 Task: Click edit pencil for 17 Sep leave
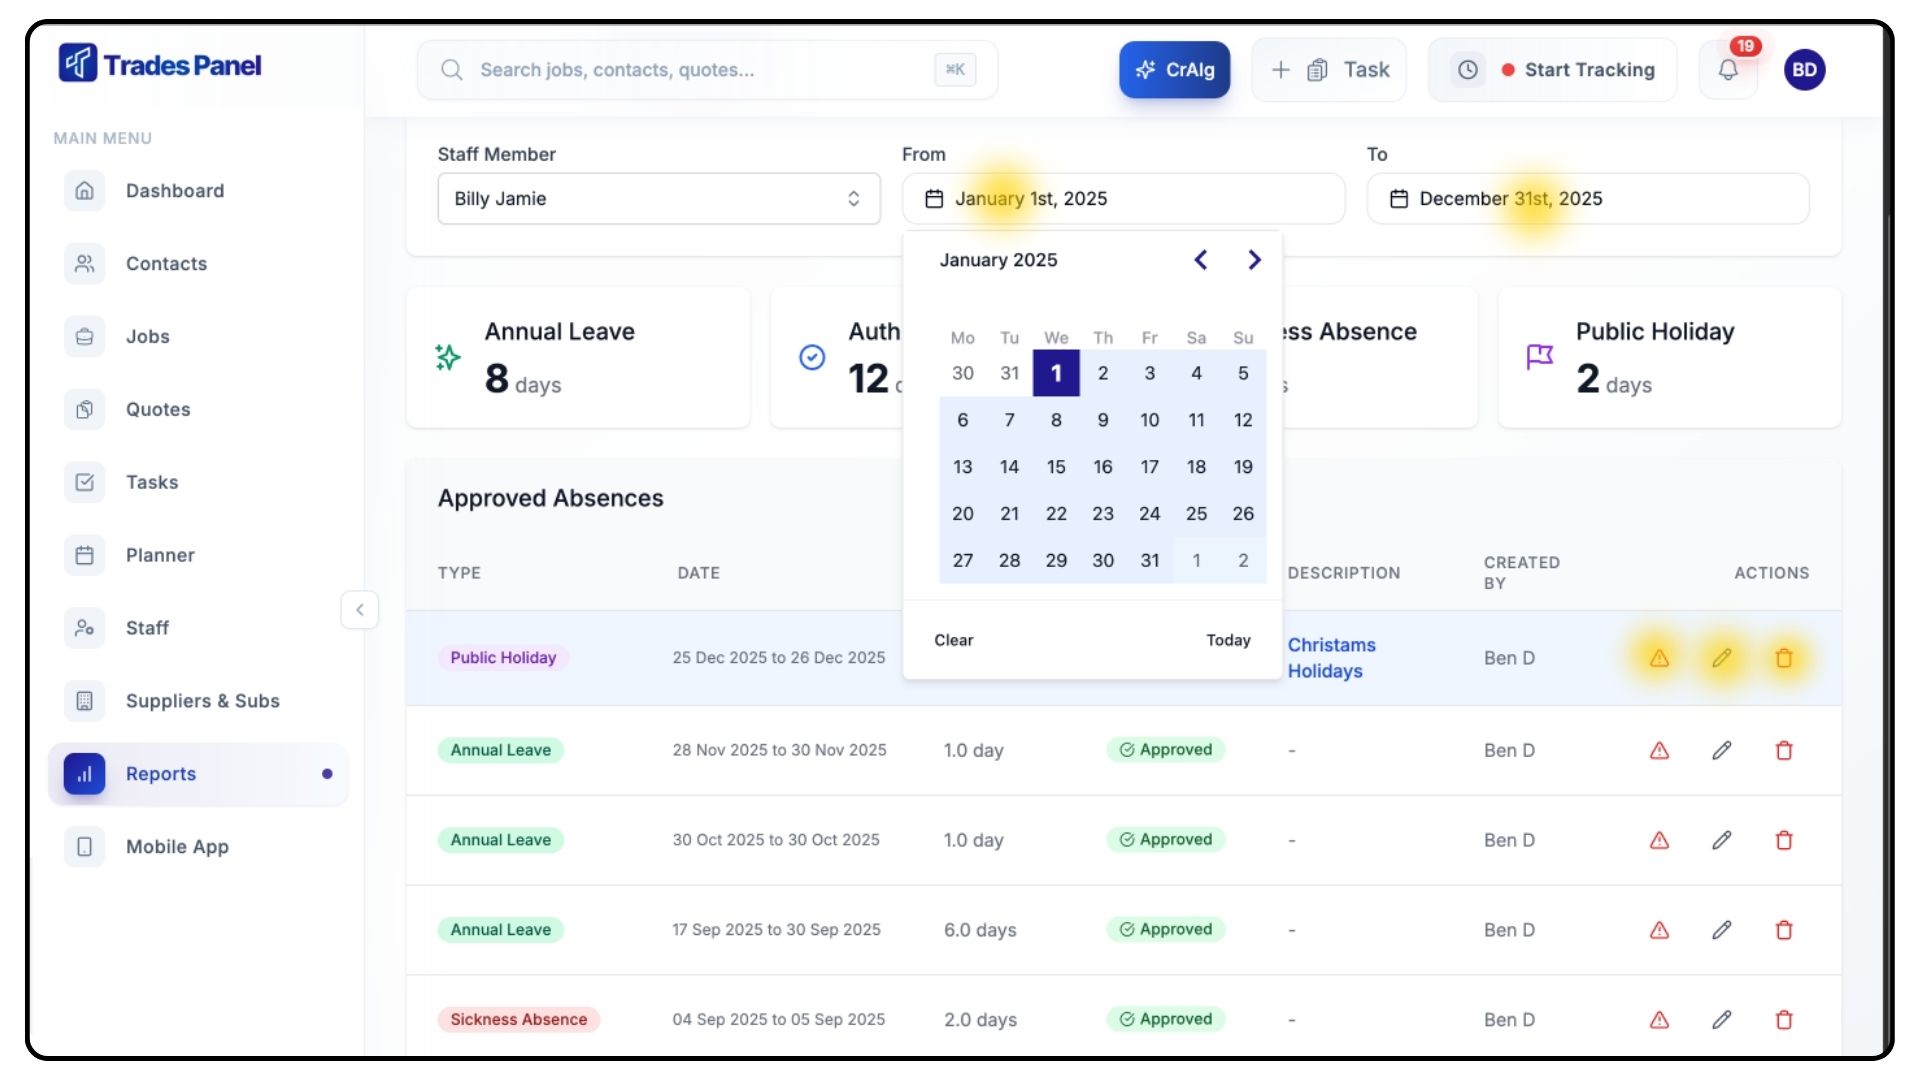(x=1721, y=930)
